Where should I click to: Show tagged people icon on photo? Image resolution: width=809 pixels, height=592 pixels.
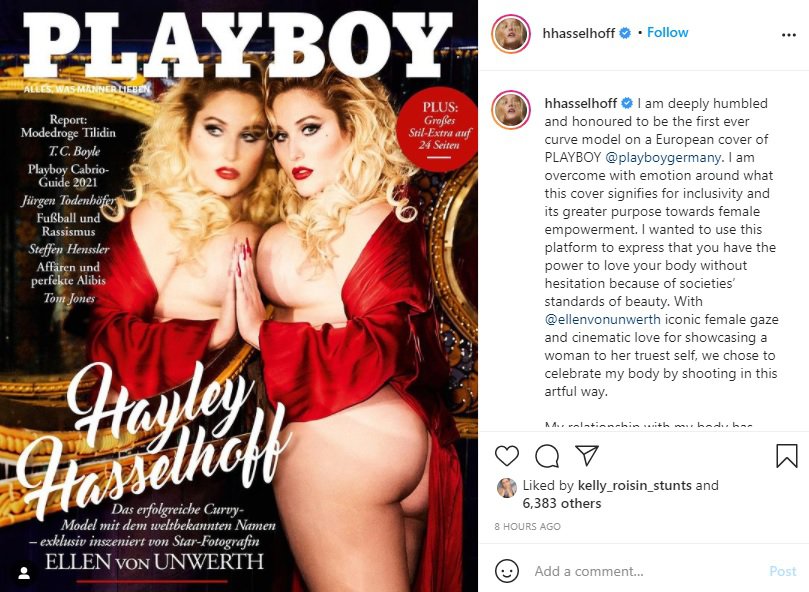(24, 573)
